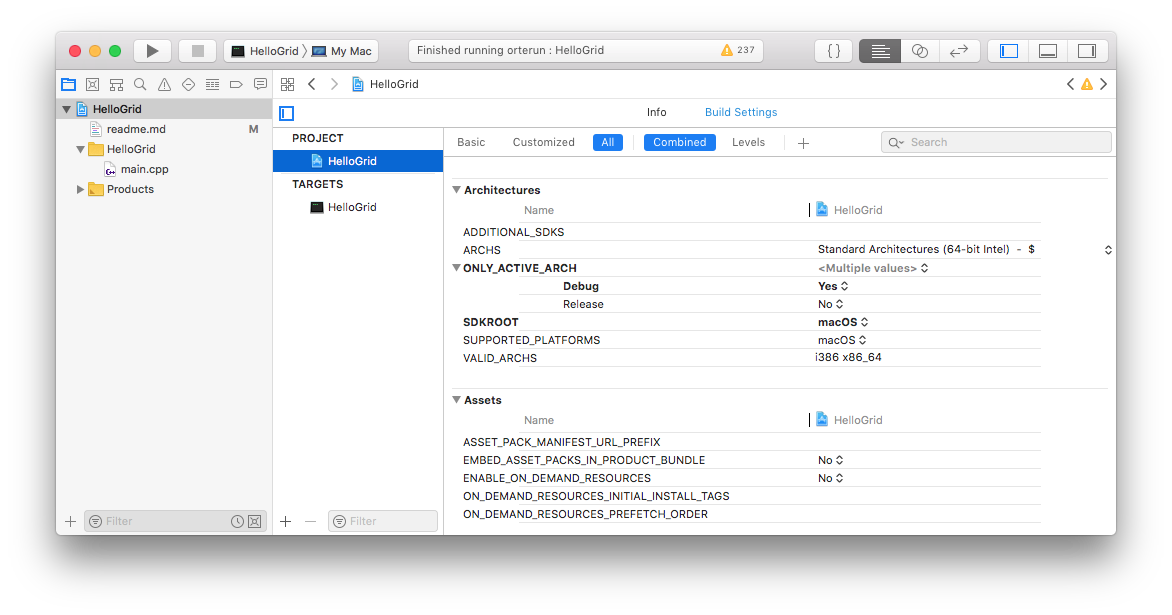
Task: Collapse the ONLY_ACTIVE_ARCH setting rows
Action: click(456, 268)
